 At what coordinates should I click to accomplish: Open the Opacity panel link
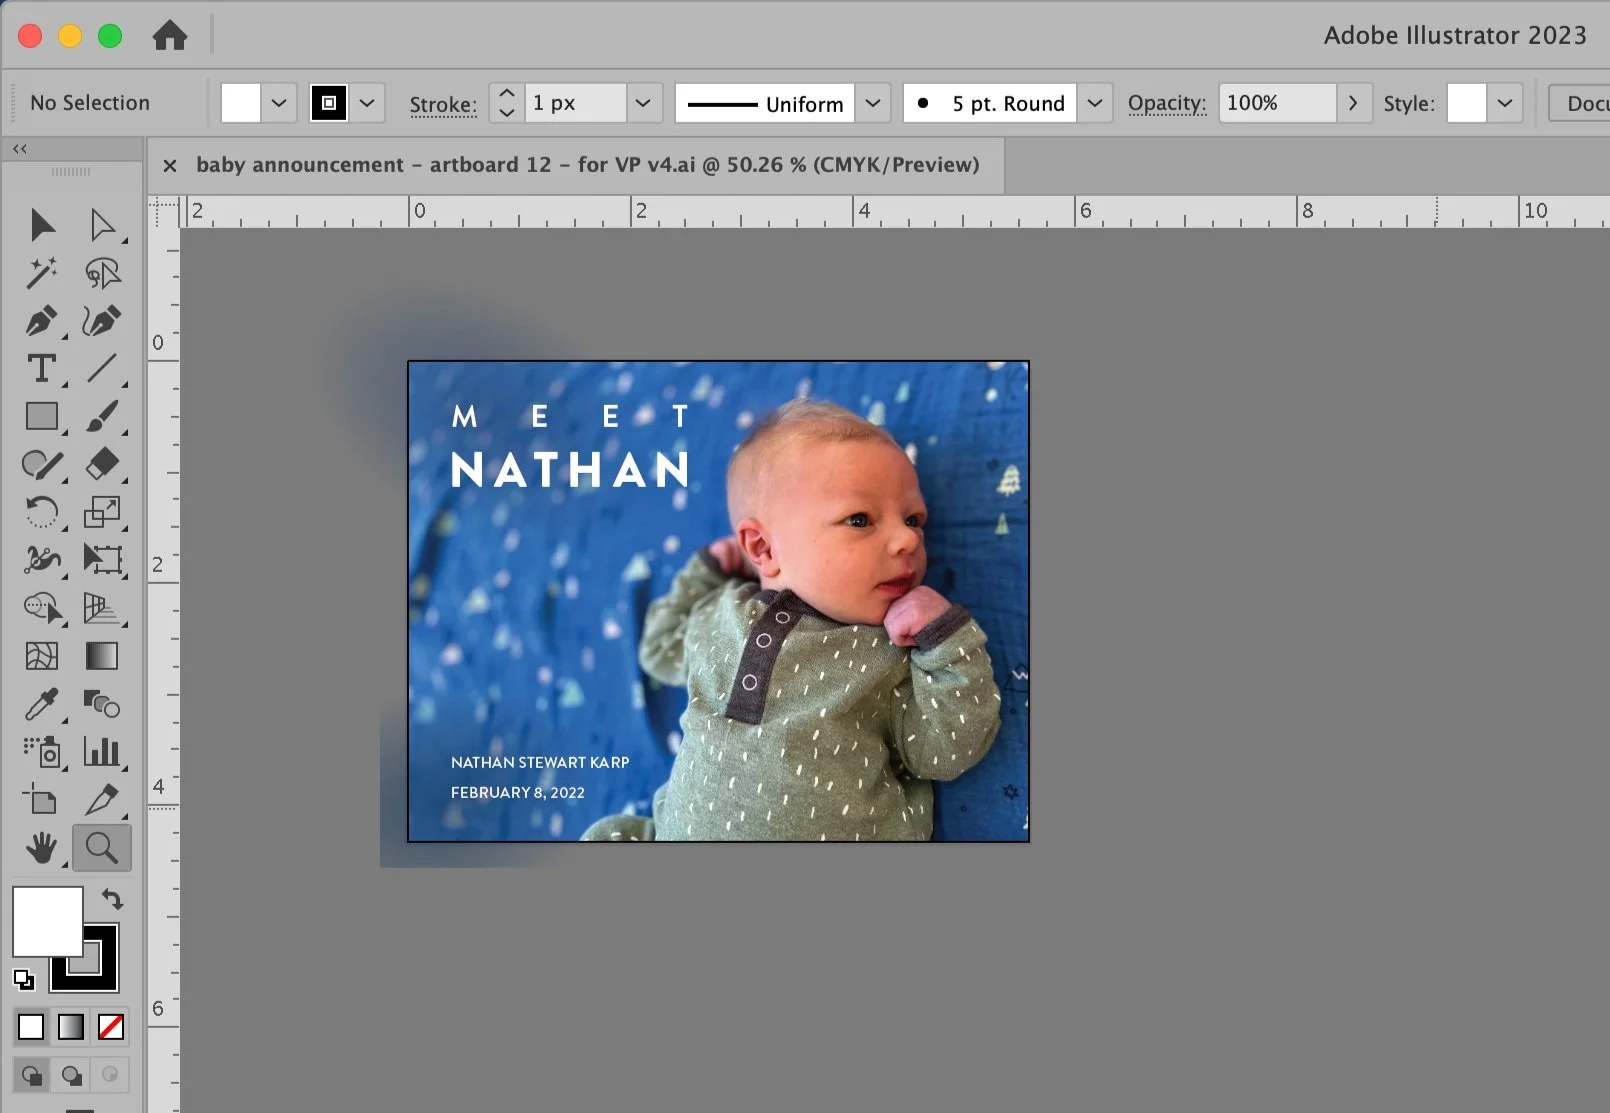tap(1167, 103)
